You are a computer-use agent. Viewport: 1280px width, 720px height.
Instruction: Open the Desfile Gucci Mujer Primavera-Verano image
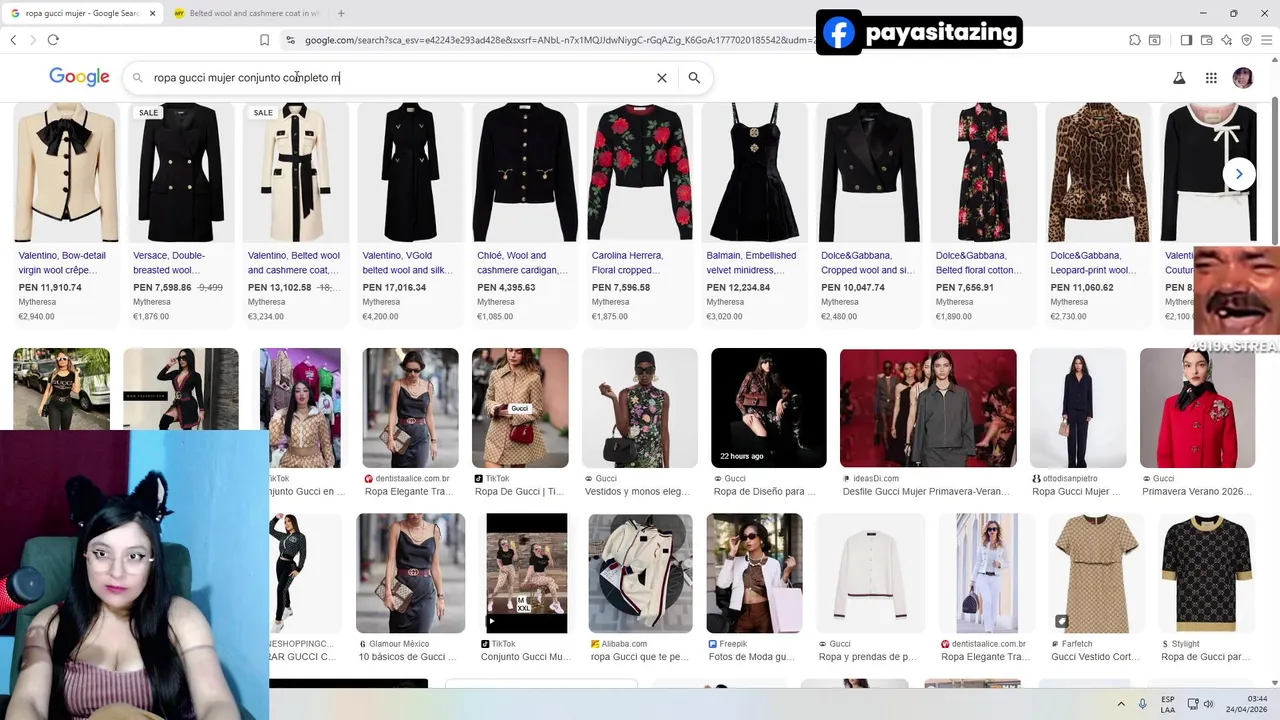pyautogui.click(x=928, y=408)
